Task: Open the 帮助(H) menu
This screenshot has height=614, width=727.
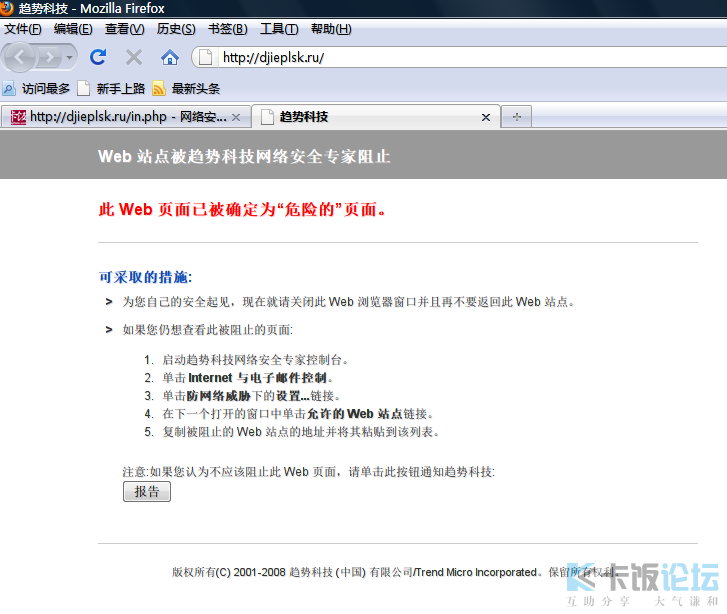Action: (331, 29)
